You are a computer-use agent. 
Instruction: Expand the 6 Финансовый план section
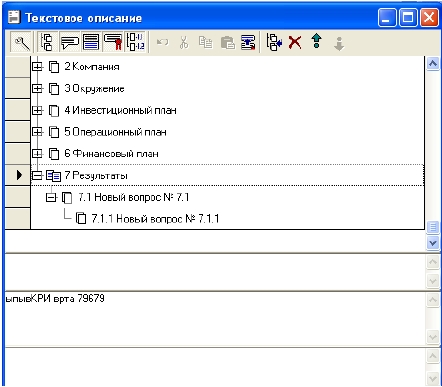pos(37,154)
